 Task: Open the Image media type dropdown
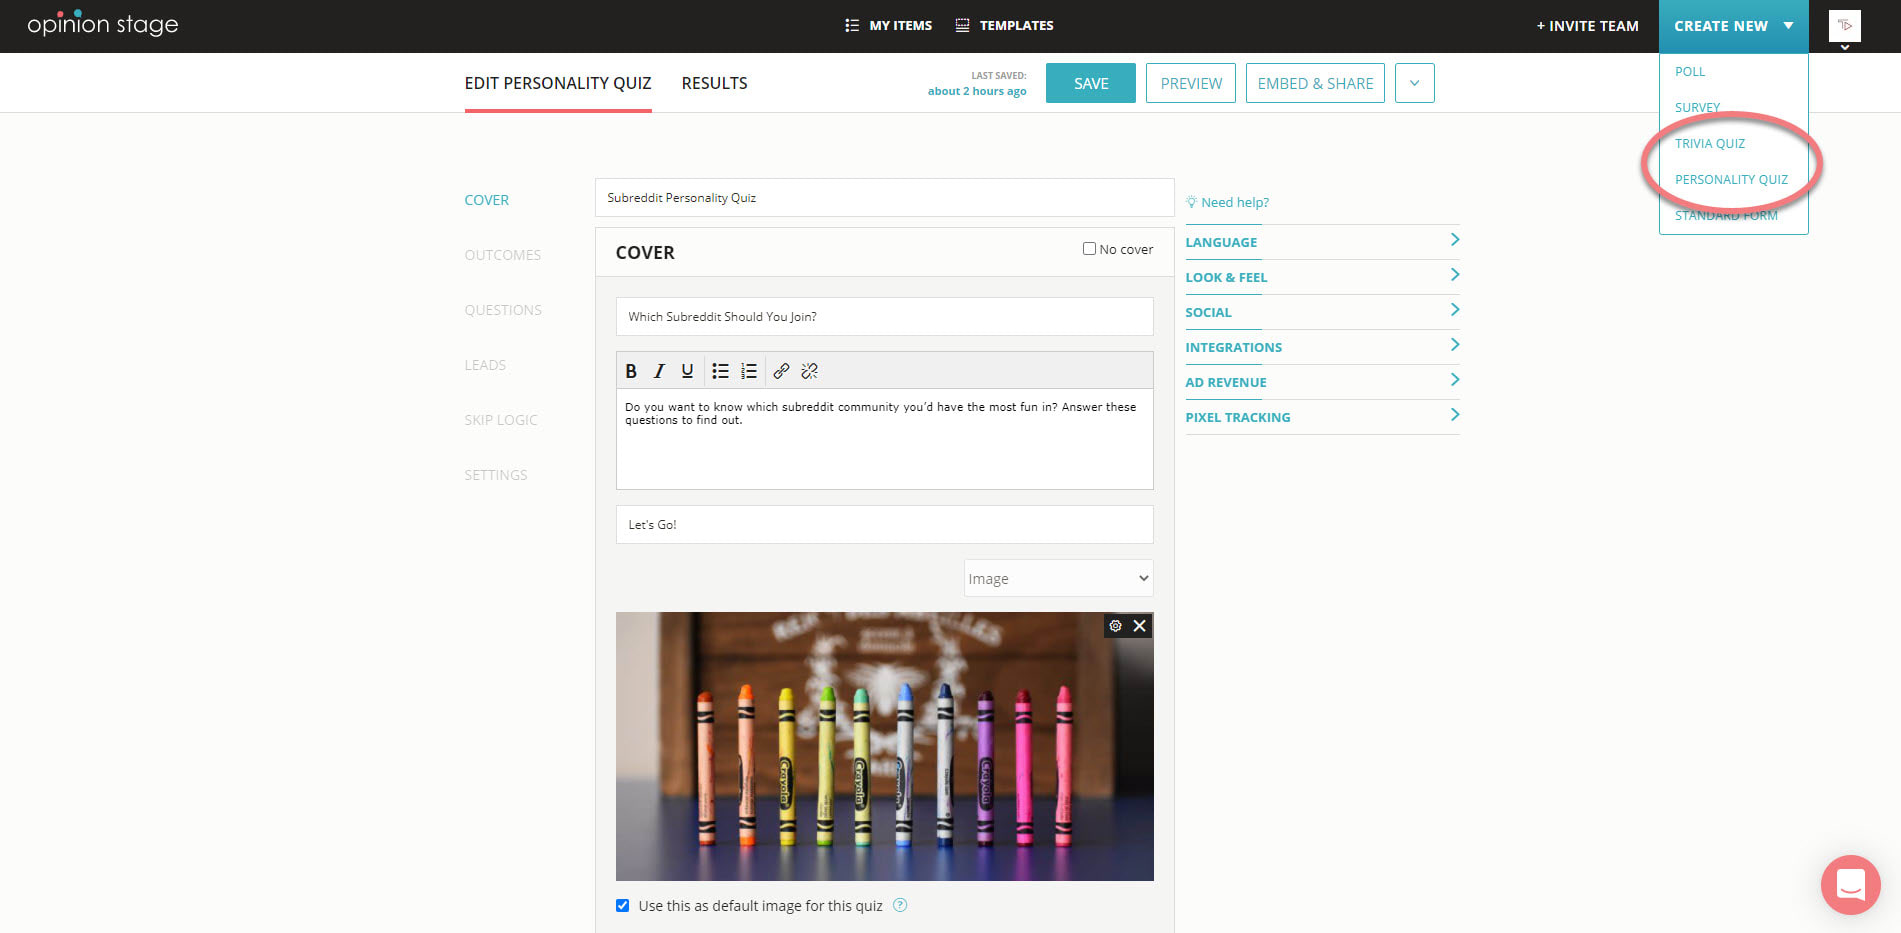point(1058,579)
